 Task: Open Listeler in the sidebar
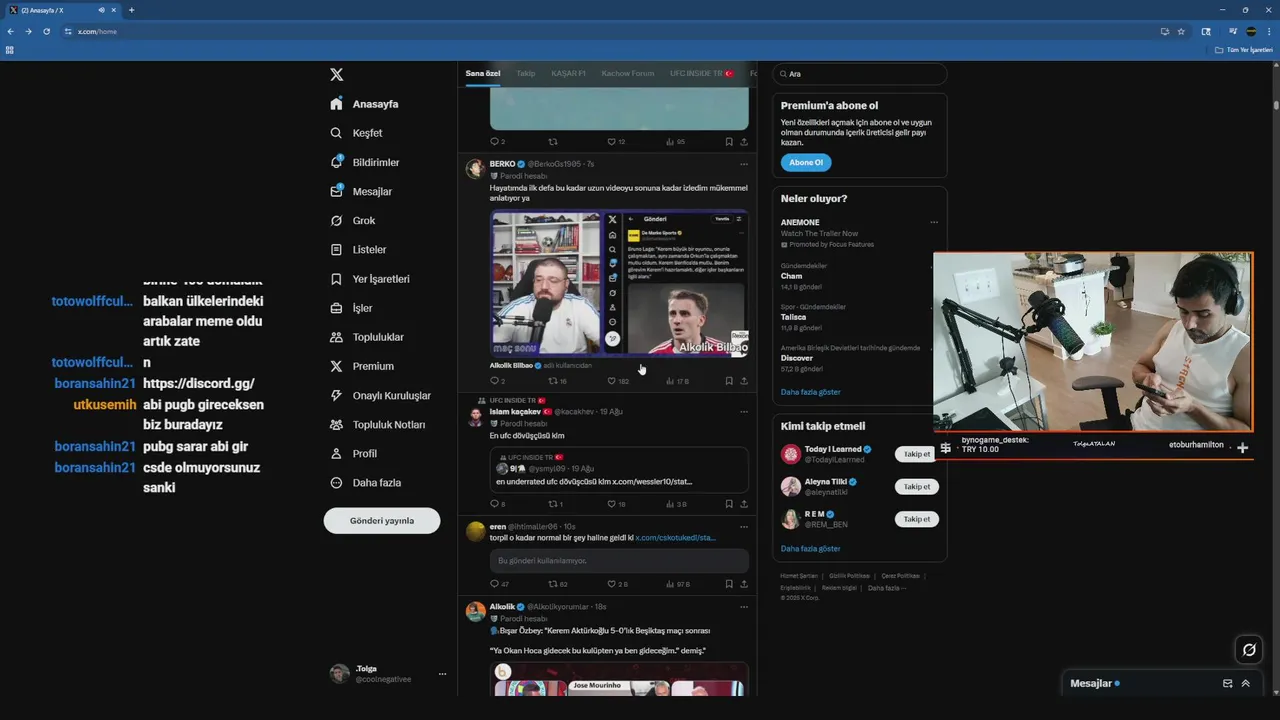358,249
